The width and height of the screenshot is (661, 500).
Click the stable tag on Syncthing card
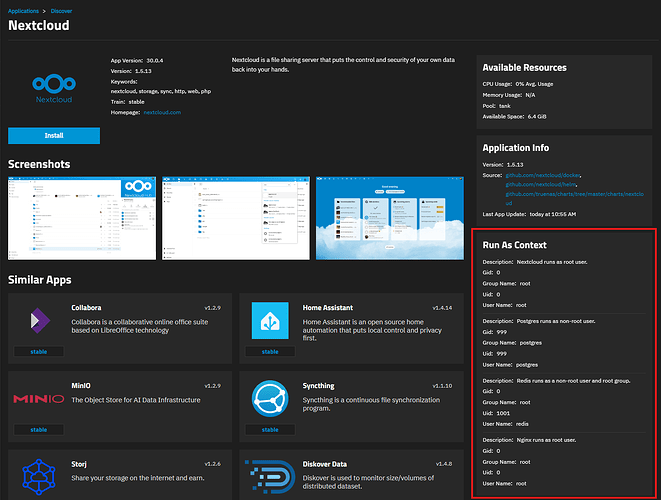[270, 430]
